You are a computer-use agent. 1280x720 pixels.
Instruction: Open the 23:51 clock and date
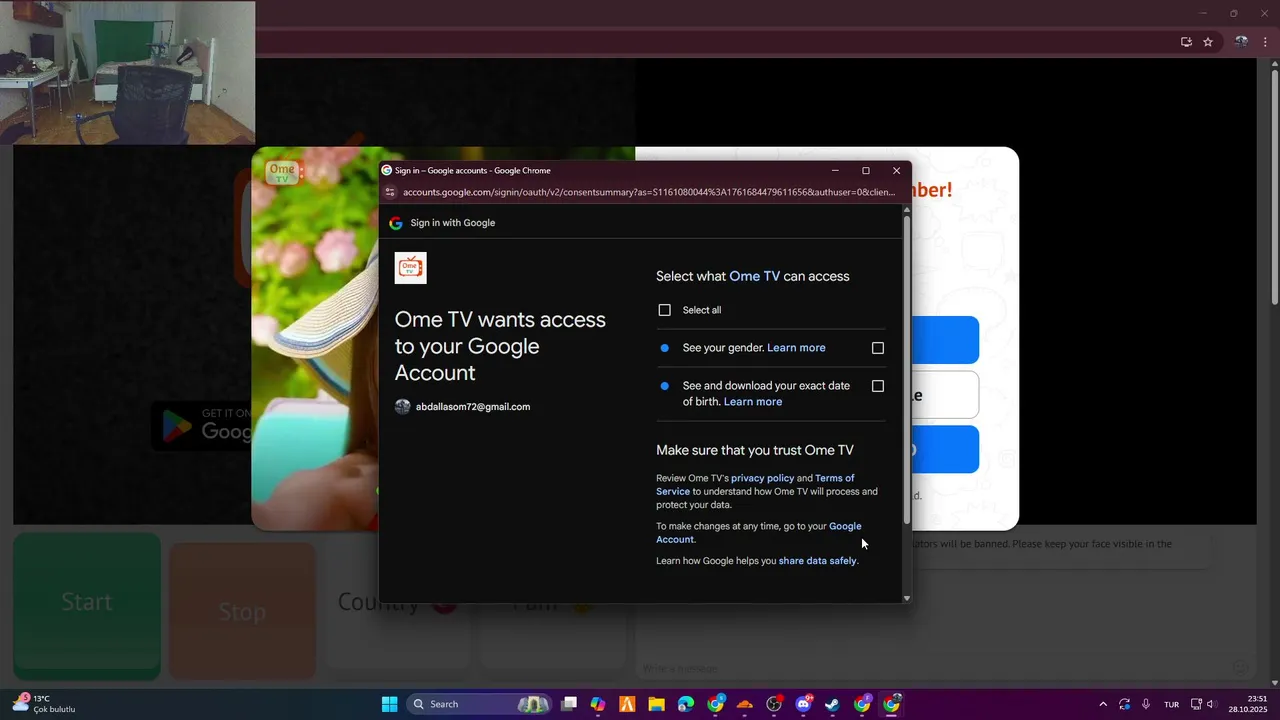(x=1248, y=704)
